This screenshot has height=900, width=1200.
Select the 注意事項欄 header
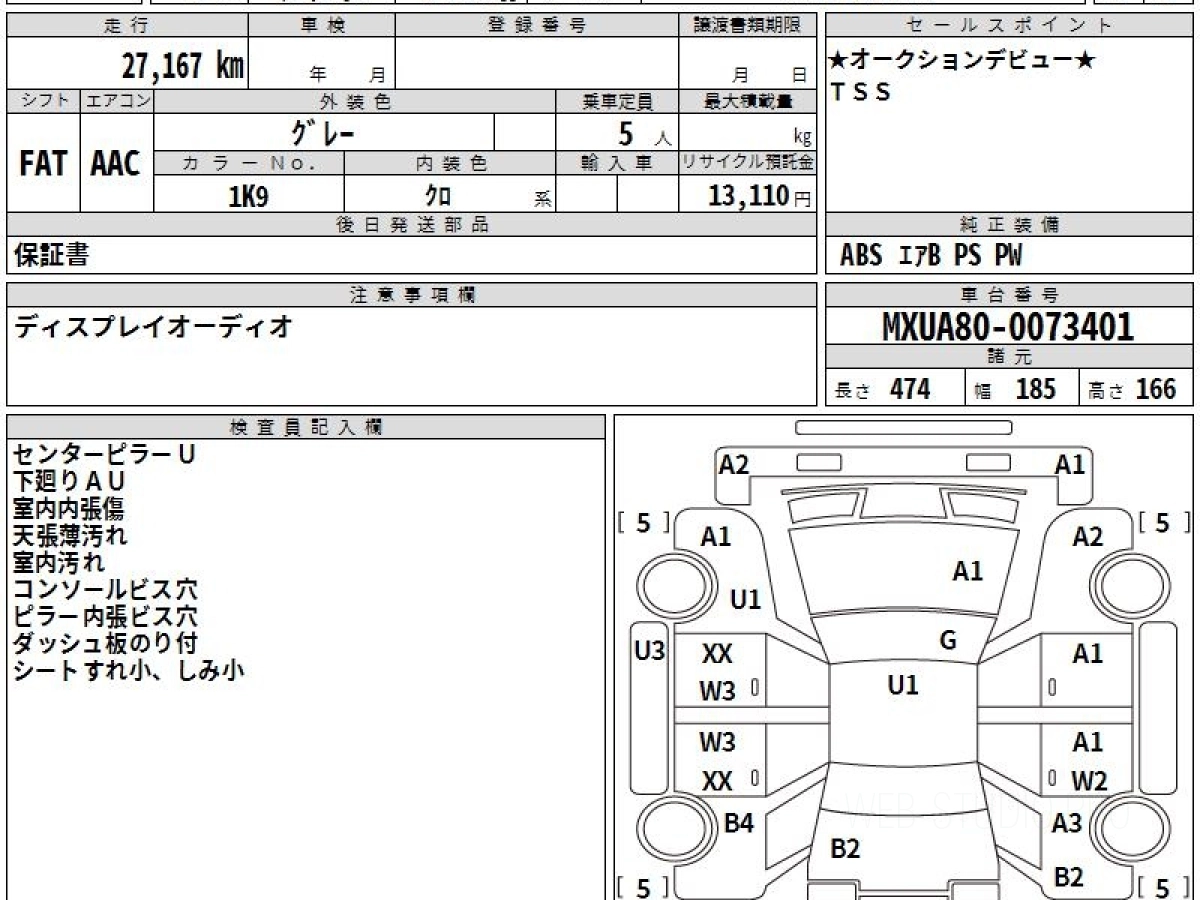click(x=412, y=295)
